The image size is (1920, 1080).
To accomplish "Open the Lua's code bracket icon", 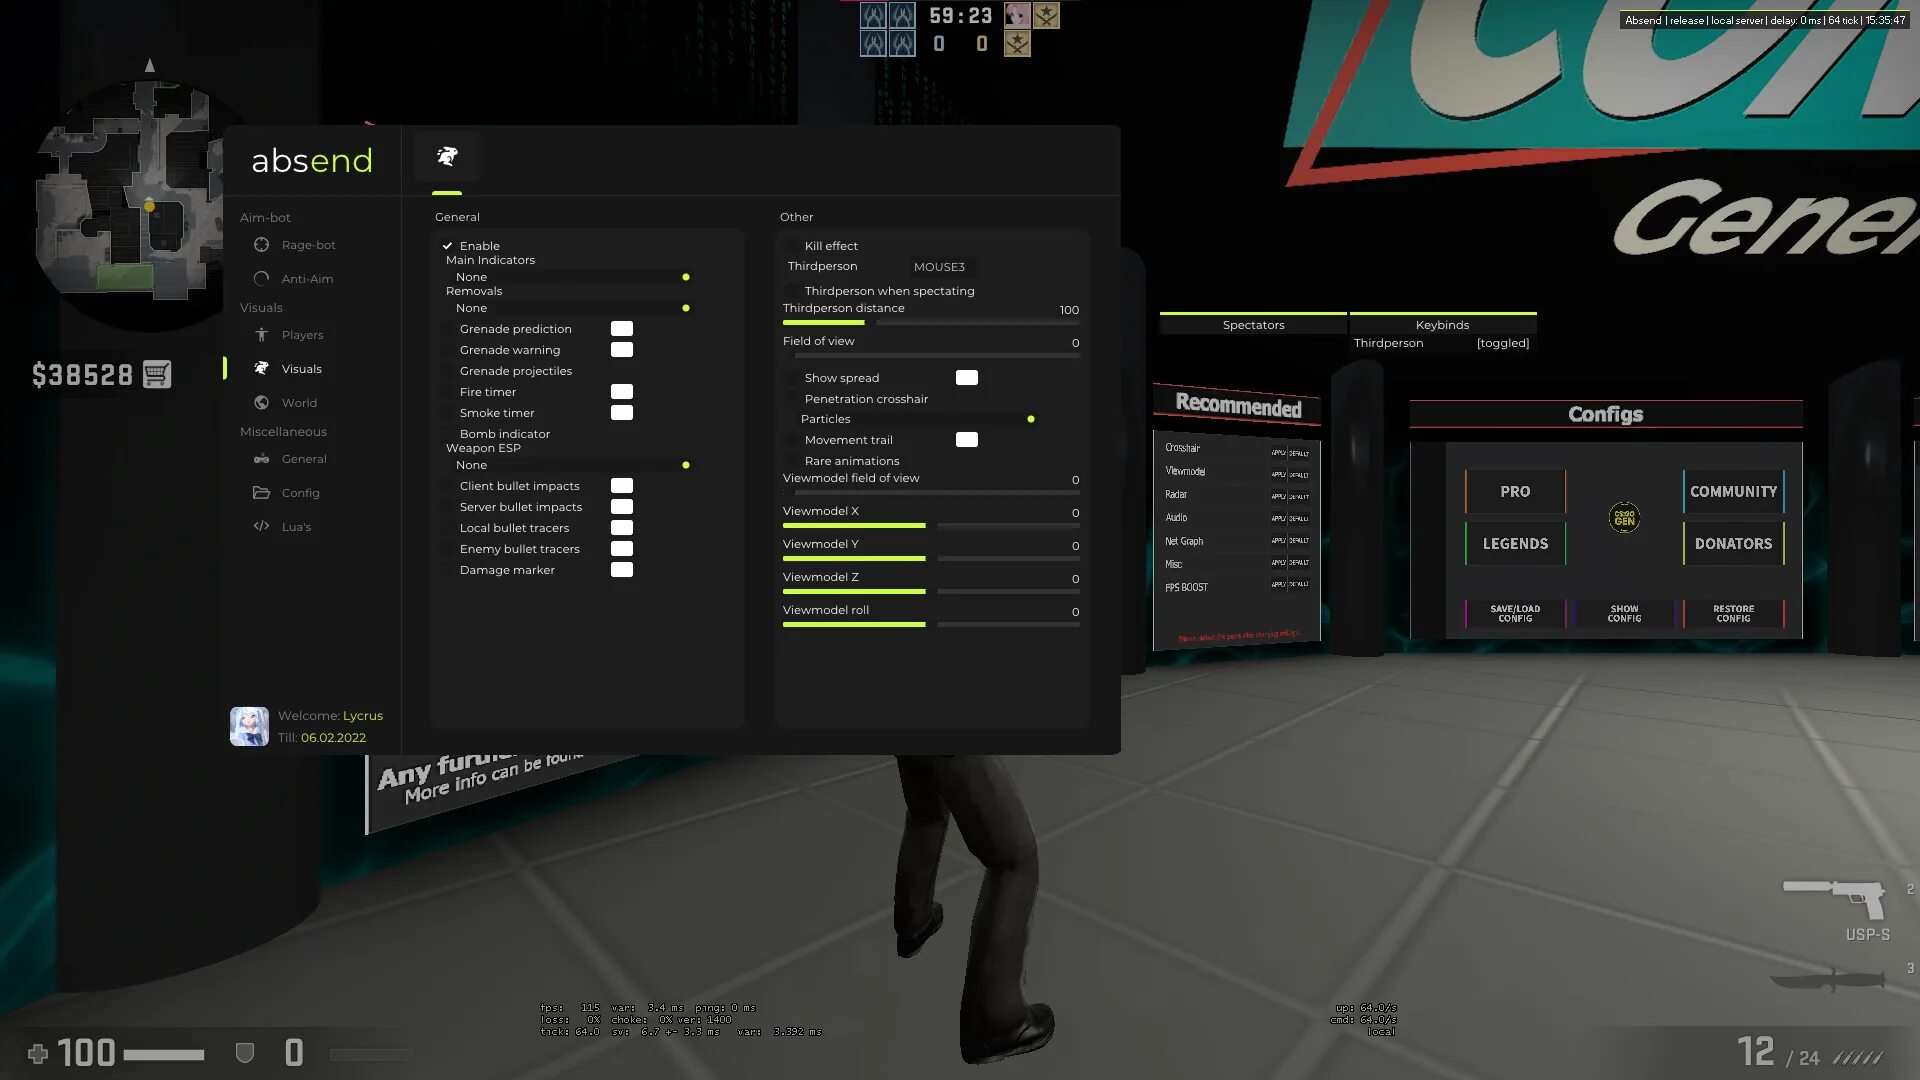I will (261, 526).
